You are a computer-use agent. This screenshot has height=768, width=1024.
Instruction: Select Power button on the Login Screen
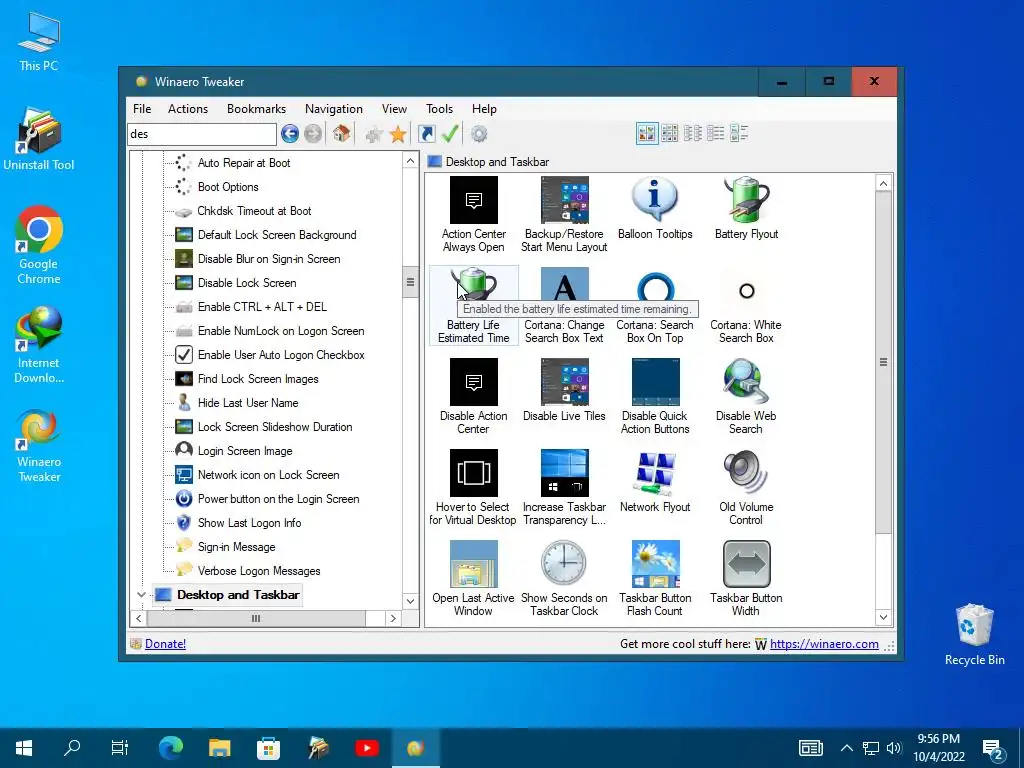(278, 499)
